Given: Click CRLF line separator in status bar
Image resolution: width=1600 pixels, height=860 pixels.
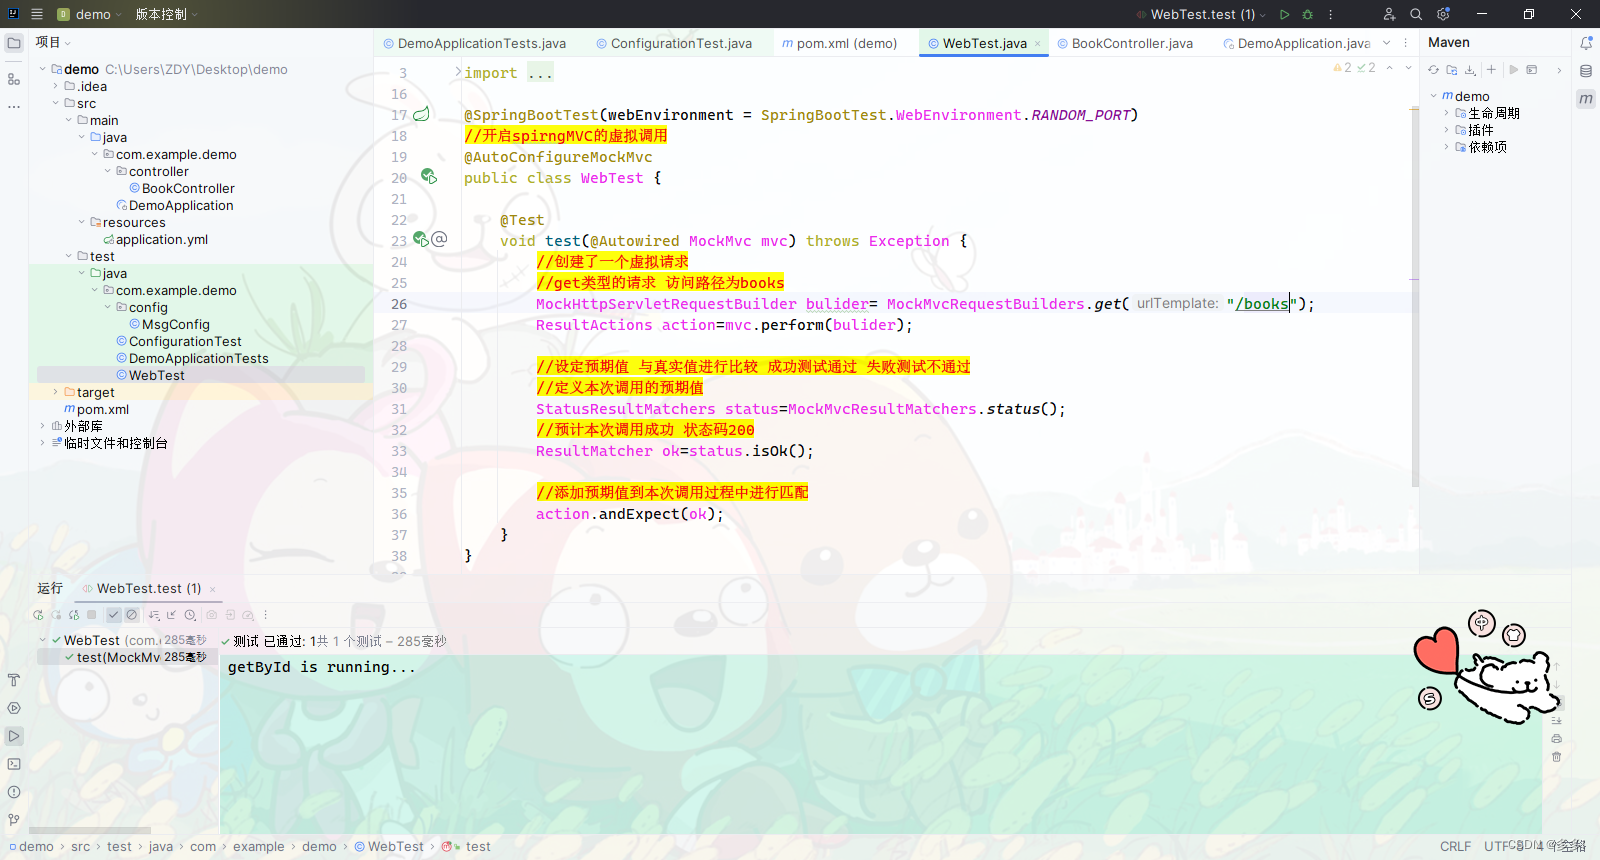Looking at the screenshot, I should point(1455,846).
